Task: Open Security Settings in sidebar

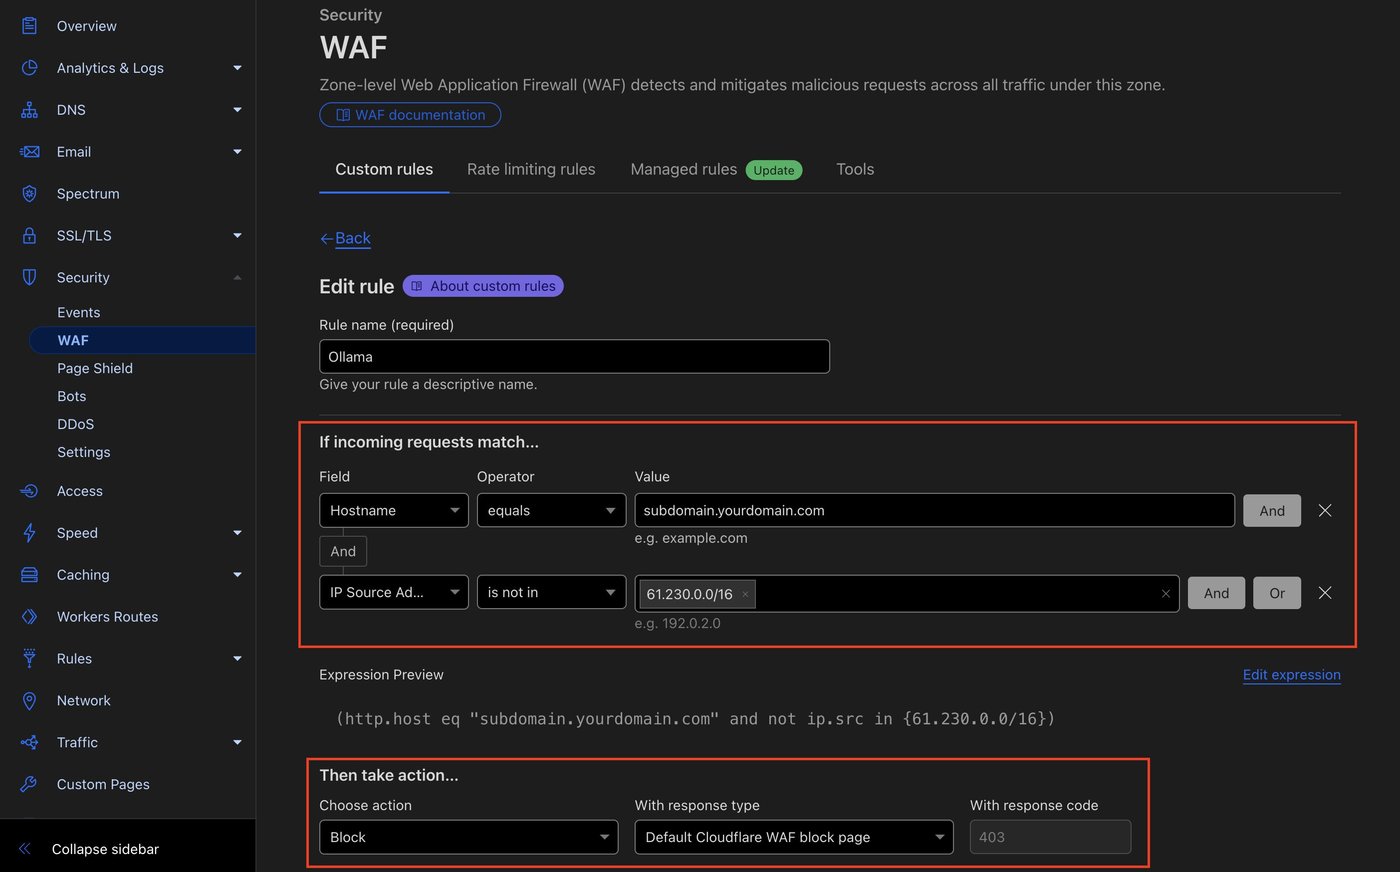Action: tap(84, 452)
